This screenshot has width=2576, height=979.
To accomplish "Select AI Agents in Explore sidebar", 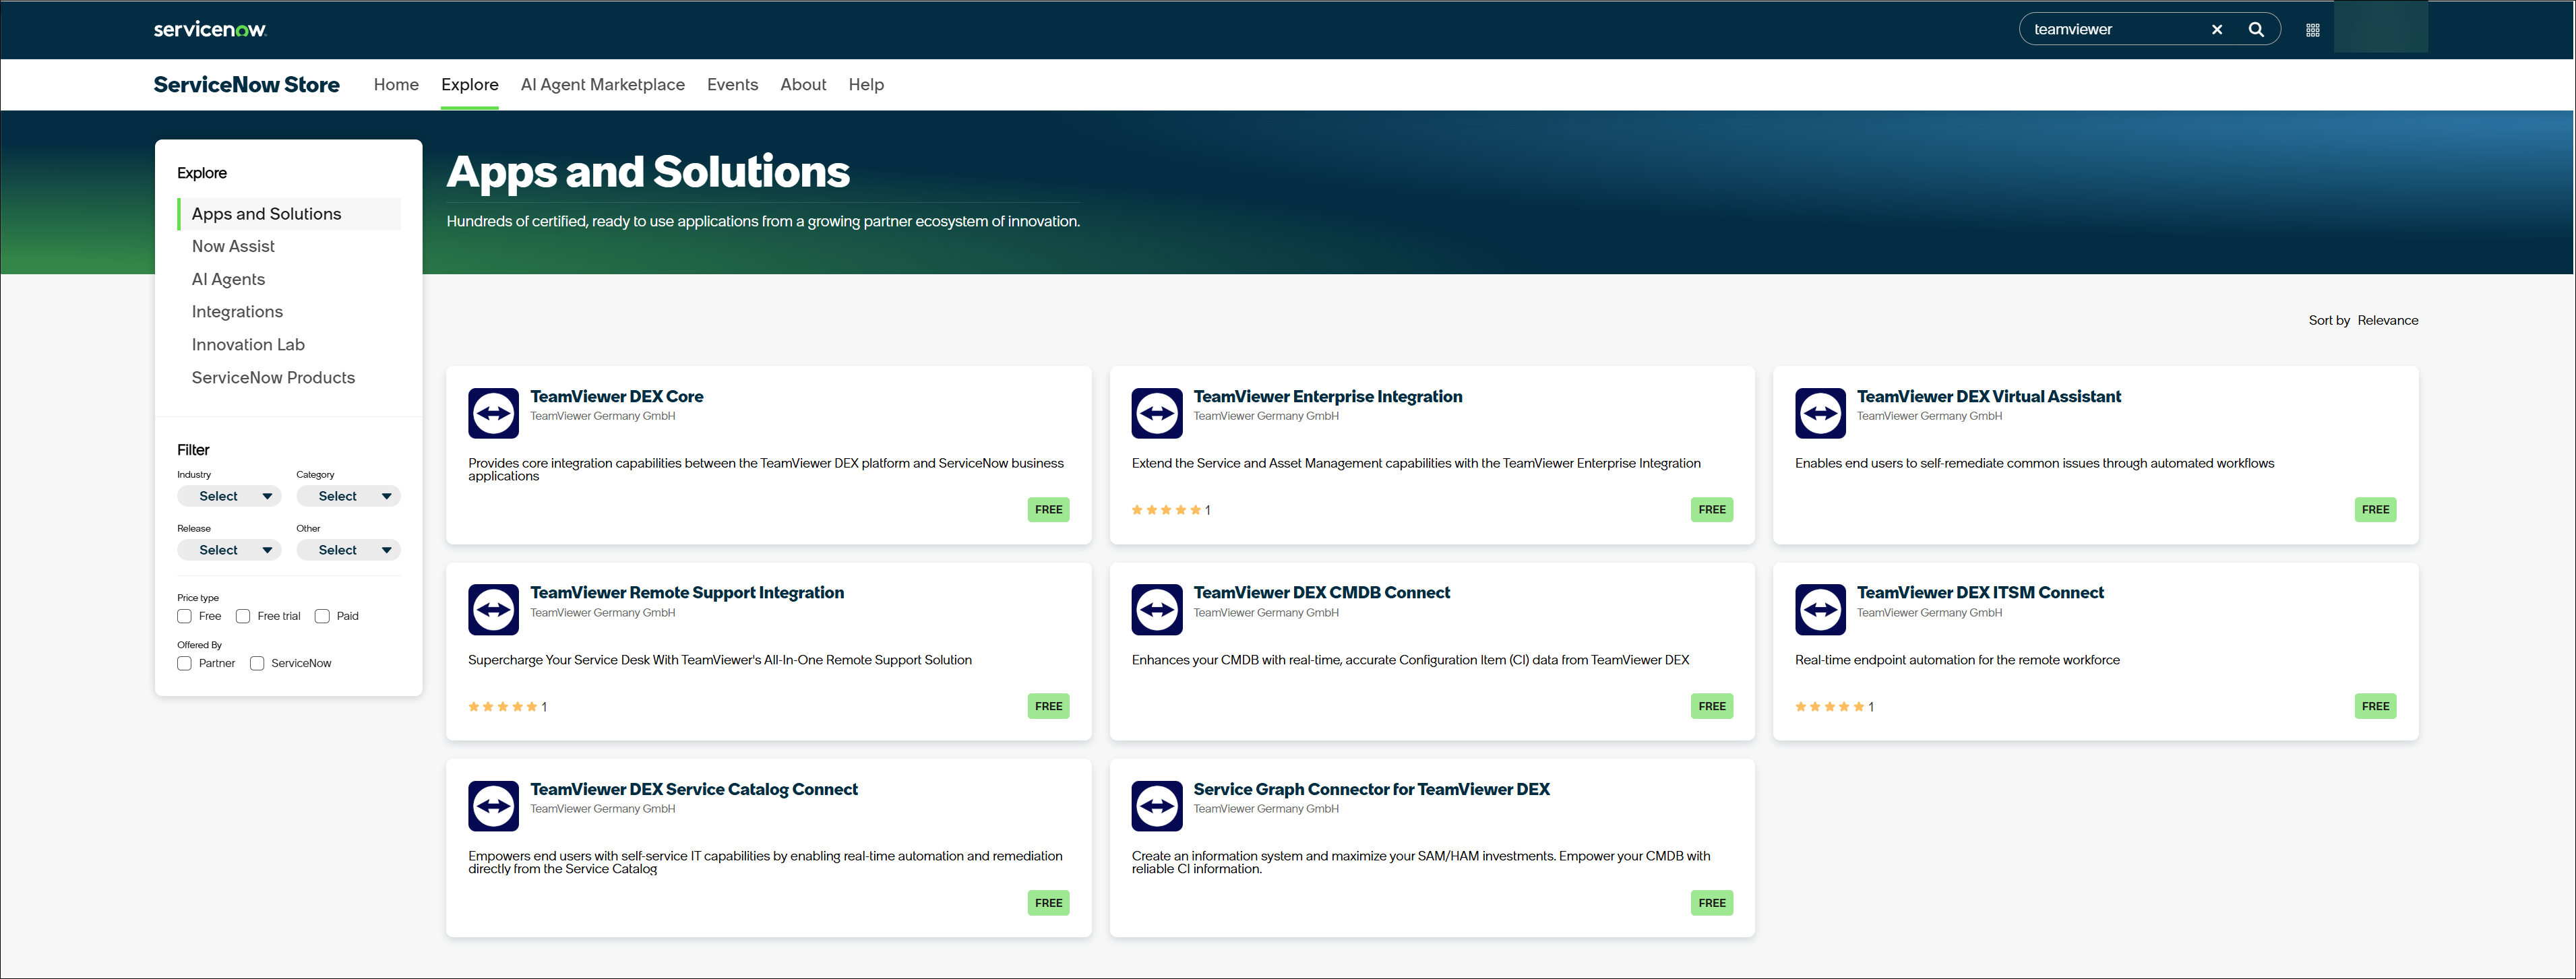I will [228, 280].
